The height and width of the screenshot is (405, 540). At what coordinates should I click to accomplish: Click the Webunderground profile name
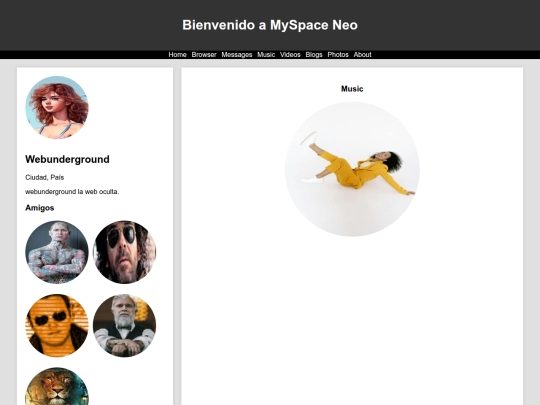[67, 159]
